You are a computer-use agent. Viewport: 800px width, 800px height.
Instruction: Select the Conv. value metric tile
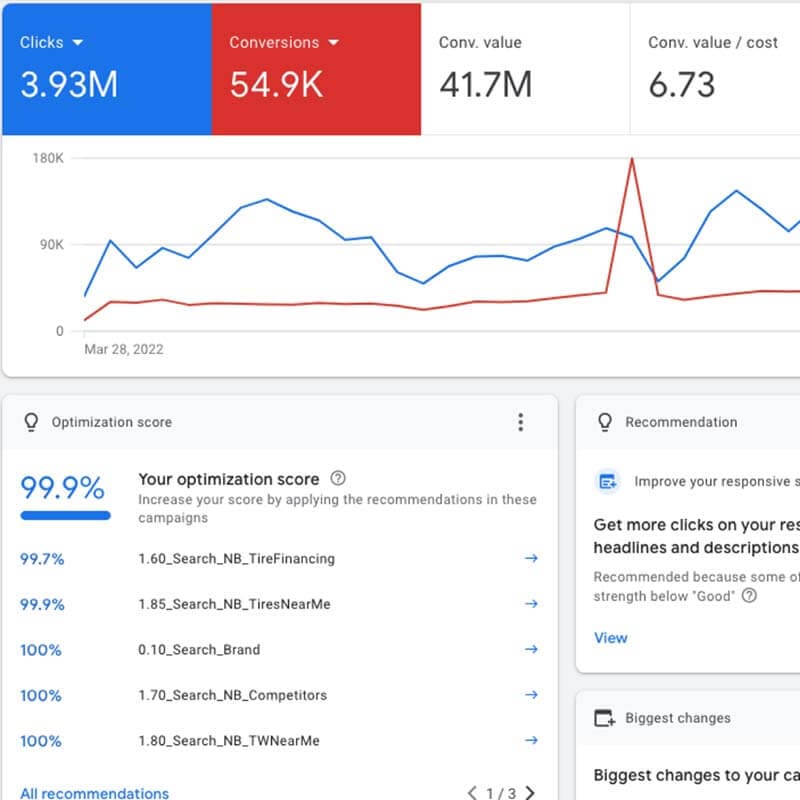coord(525,68)
